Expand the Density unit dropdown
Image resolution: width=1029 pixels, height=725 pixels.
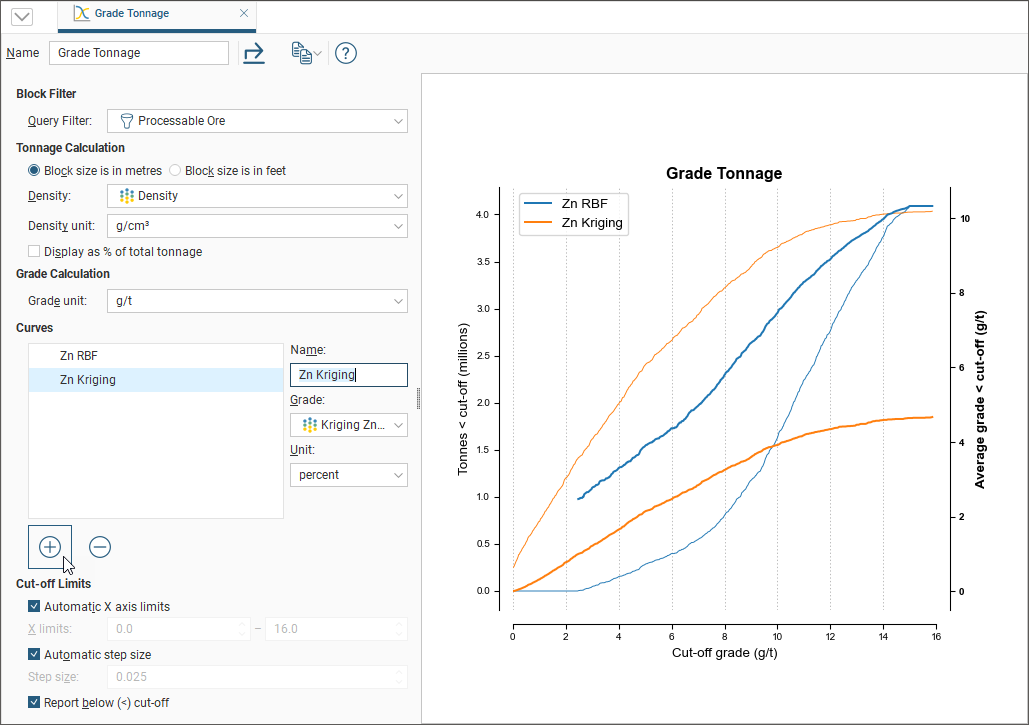pyautogui.click(x=258, y=226)
